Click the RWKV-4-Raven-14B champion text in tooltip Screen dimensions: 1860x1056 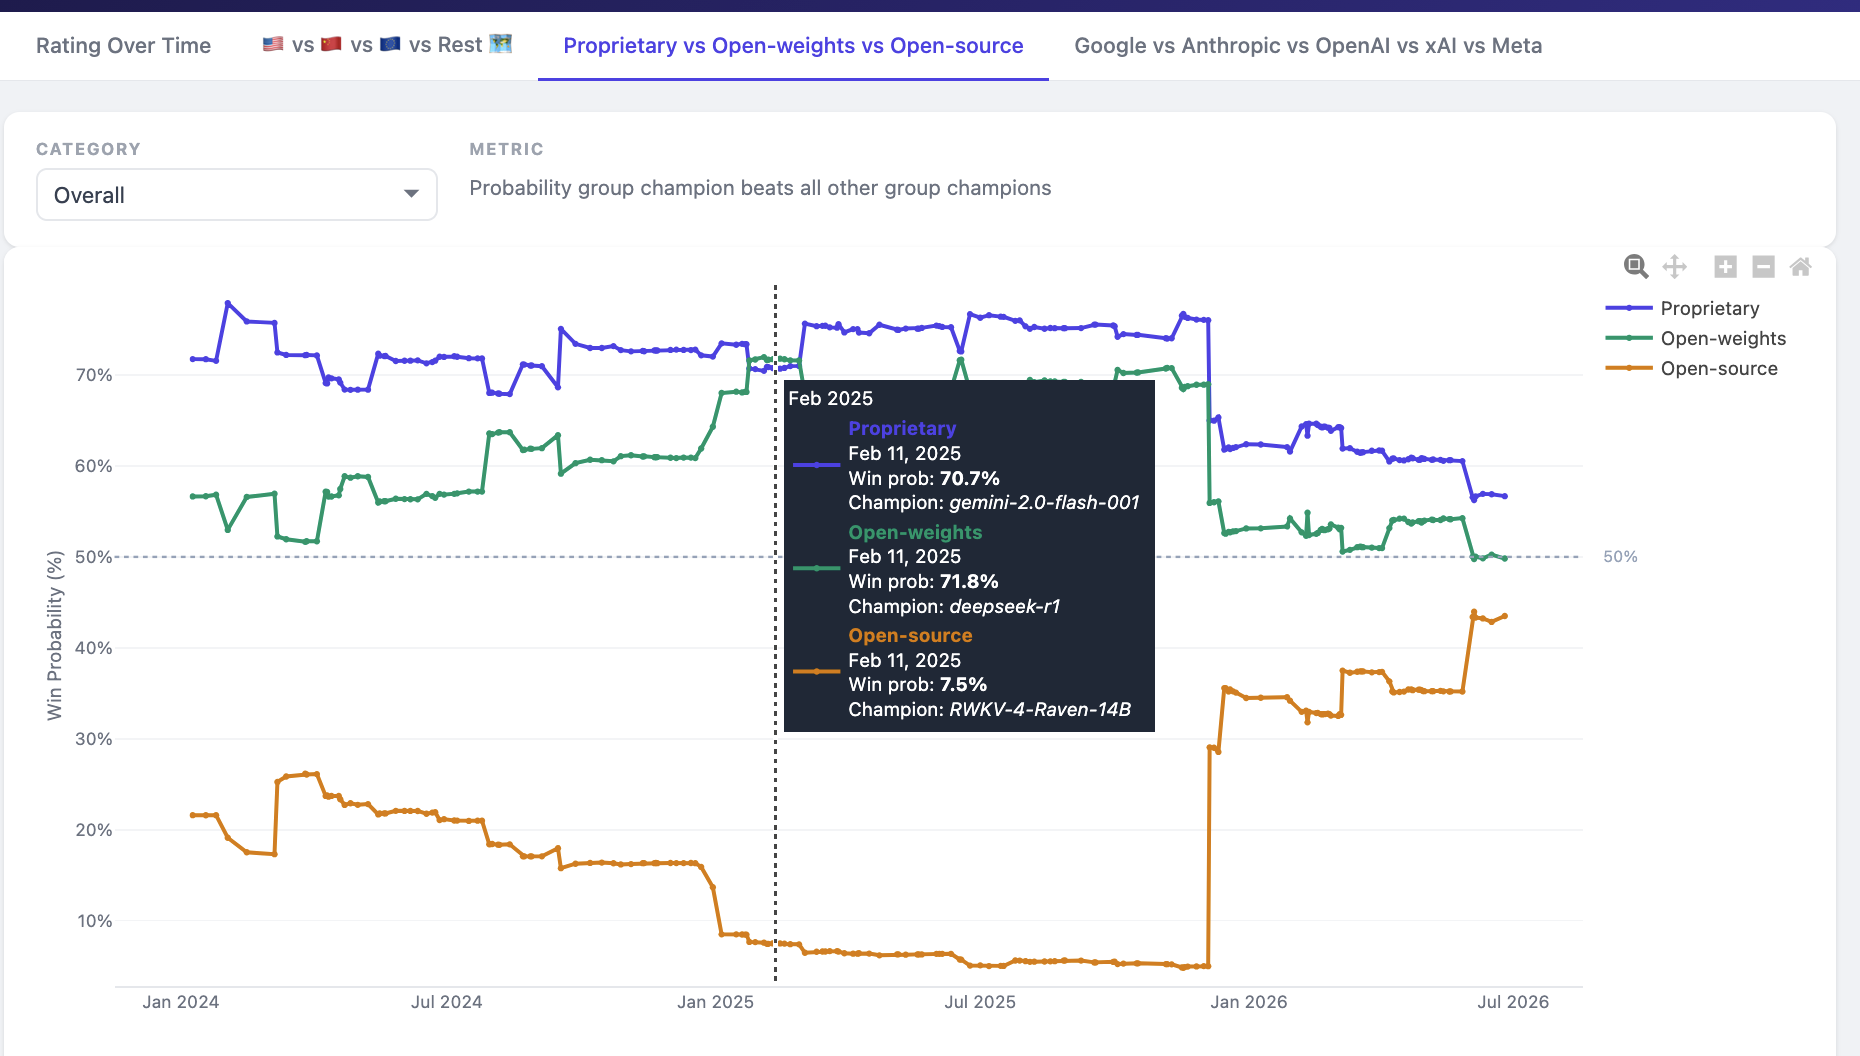pyautogui.click(x=1040, y=710)
